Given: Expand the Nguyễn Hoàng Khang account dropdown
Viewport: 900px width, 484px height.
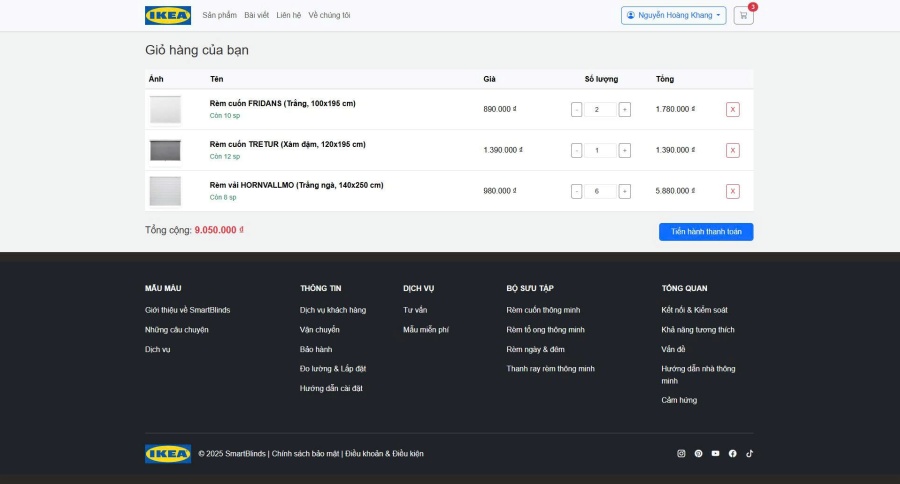Looking at the screenshot, I should click(673, 16).
